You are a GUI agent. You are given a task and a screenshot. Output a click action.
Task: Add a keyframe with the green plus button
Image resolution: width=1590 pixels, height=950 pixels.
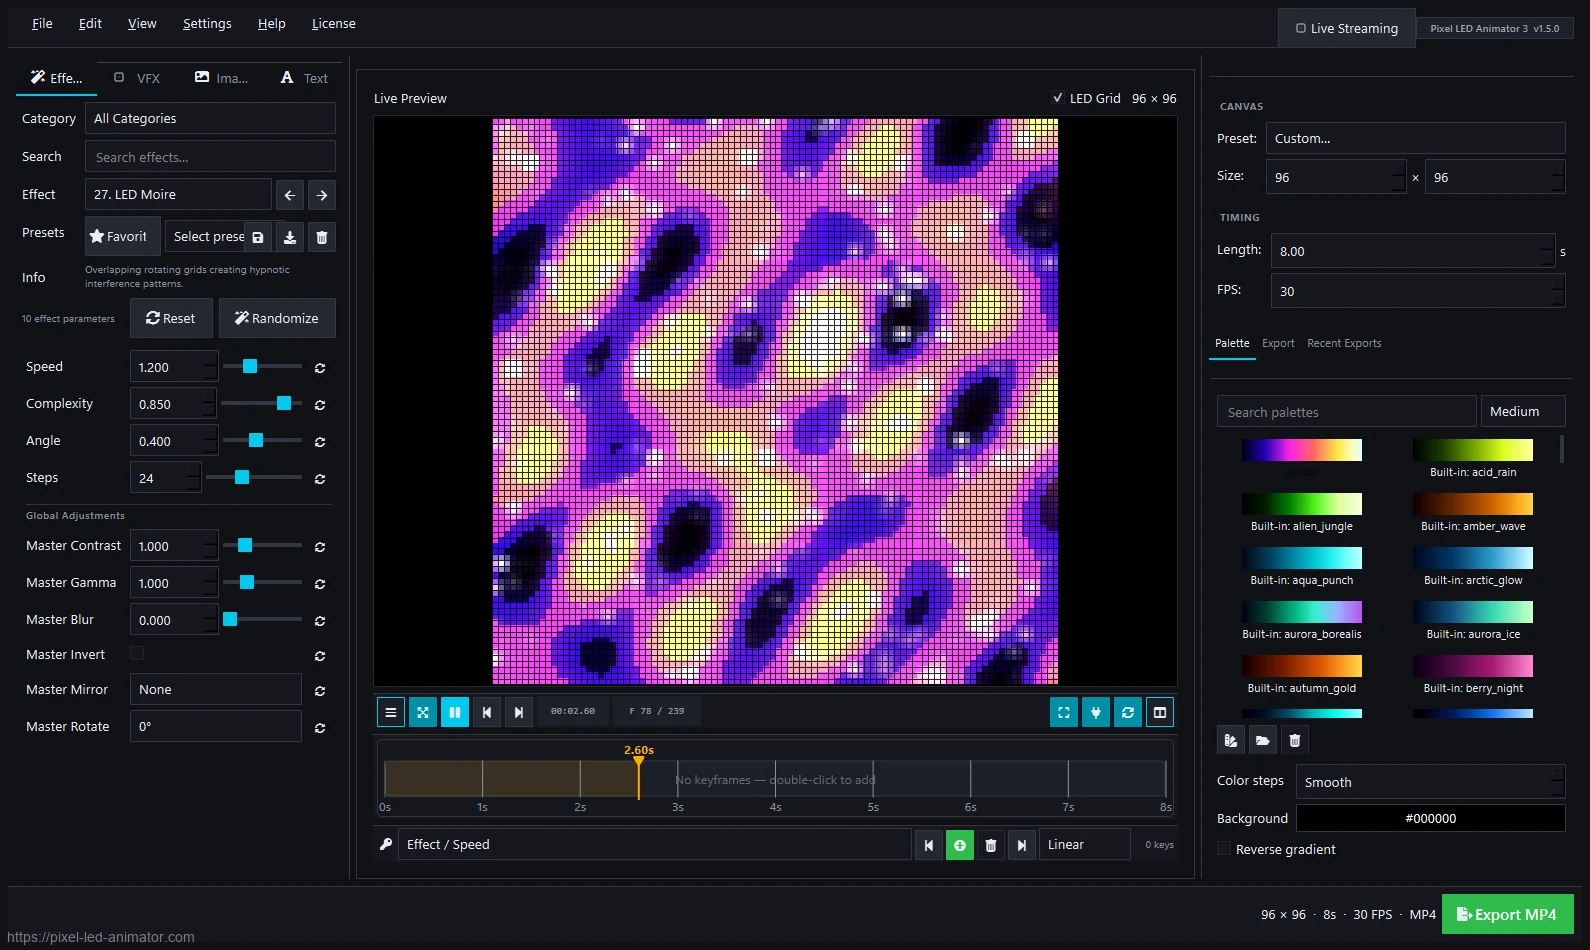pos(960,845)
